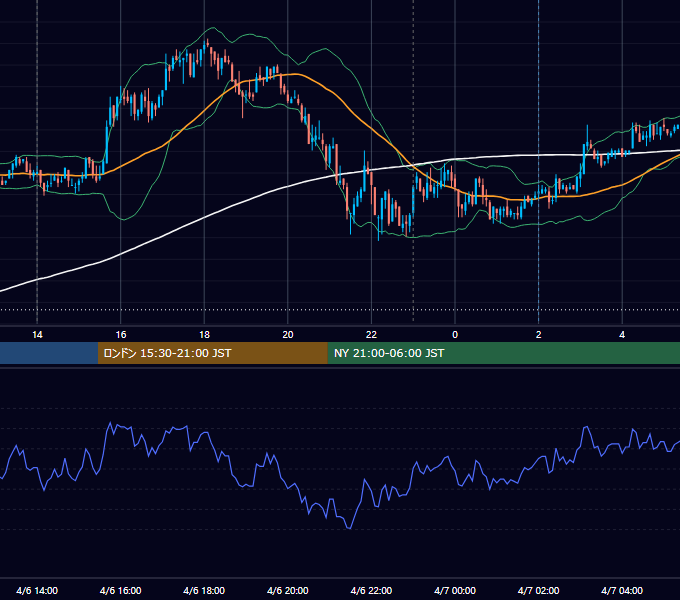Viewport: 680px width, 600px height.
Task: Click the 16 hour label on price chart axis
Action: (121, 335)
